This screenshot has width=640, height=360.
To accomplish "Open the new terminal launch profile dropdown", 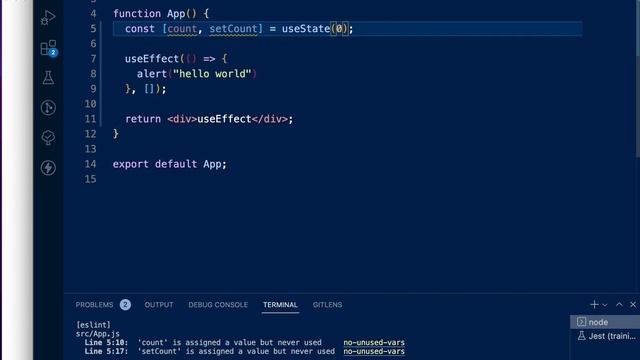I will [x=605, y=305].
